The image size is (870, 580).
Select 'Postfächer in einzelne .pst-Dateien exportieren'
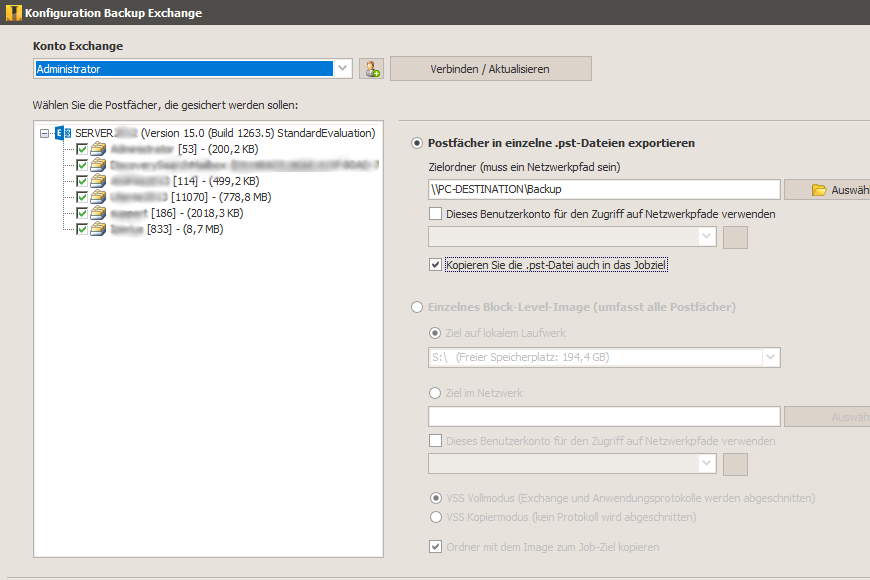tap(417, 143)
